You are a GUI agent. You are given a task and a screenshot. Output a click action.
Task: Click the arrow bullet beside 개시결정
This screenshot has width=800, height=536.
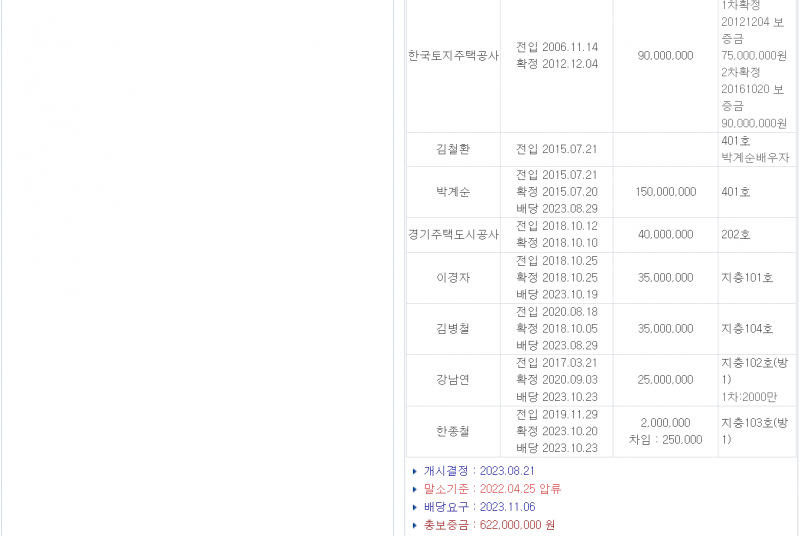[415, 471]
